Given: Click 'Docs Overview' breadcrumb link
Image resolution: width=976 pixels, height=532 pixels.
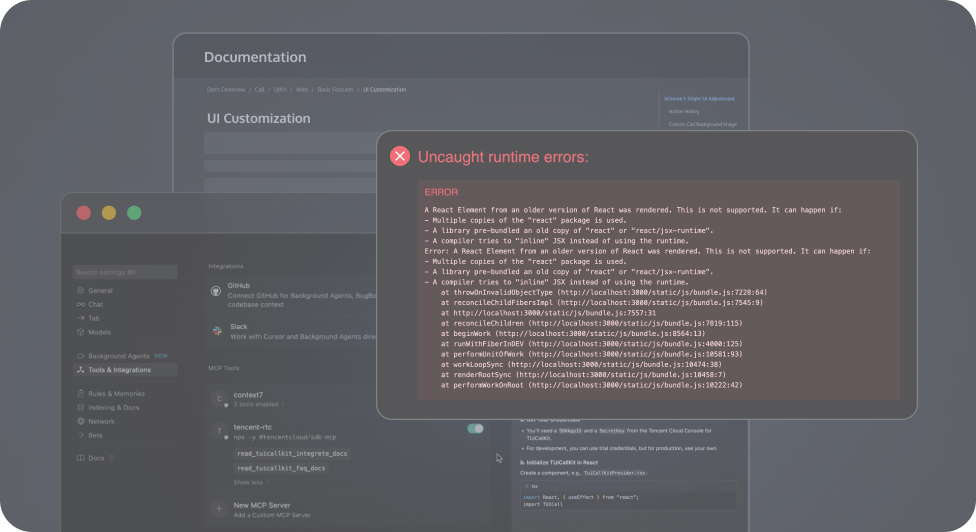Looking at the screenshot, I should click(x=225, y=89).
